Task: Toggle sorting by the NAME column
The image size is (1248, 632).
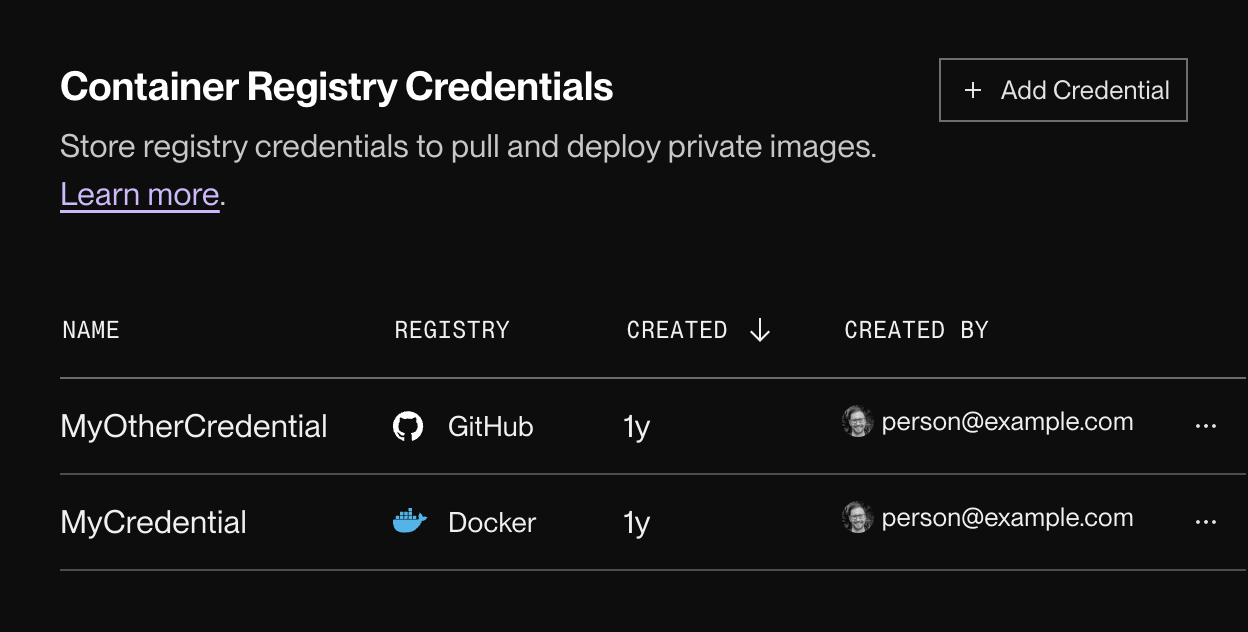Action: tap(90, 329)
